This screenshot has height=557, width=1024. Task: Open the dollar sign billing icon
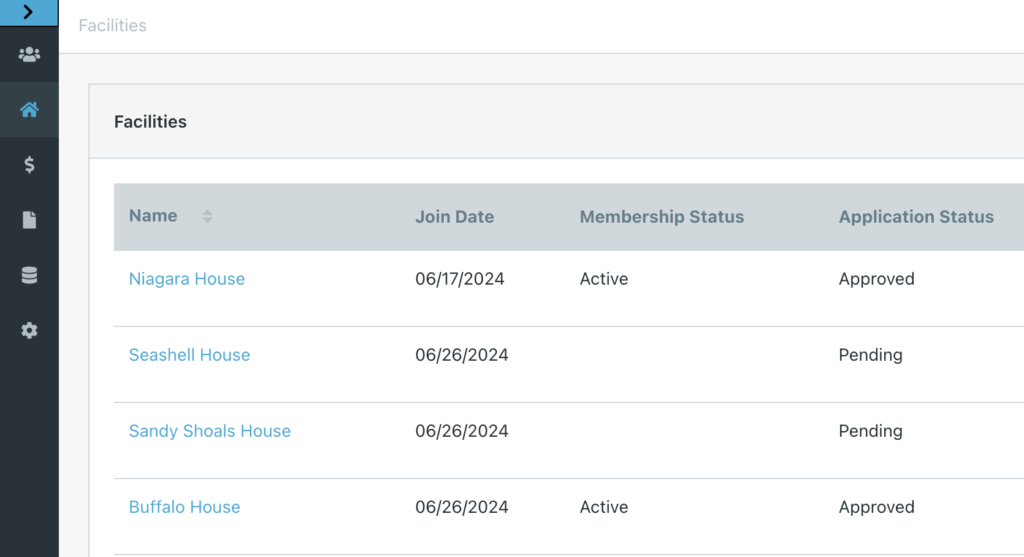(29, 165)
